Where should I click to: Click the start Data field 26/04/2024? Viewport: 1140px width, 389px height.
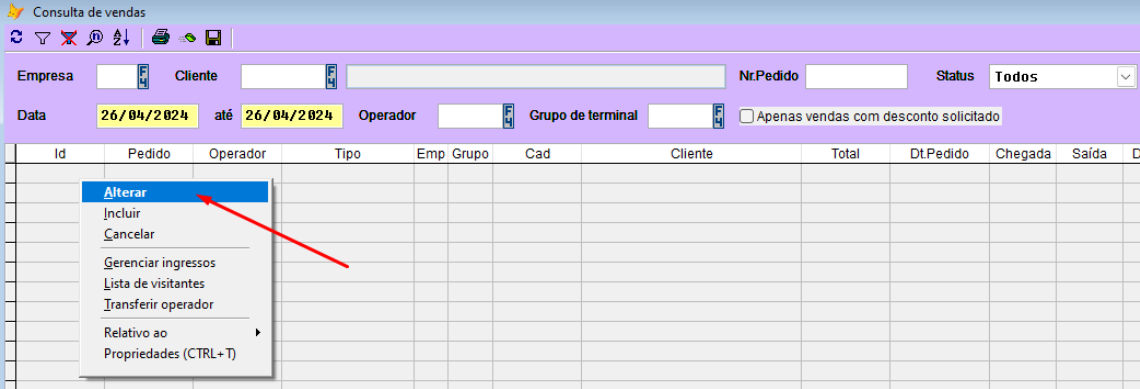(148, 116)
